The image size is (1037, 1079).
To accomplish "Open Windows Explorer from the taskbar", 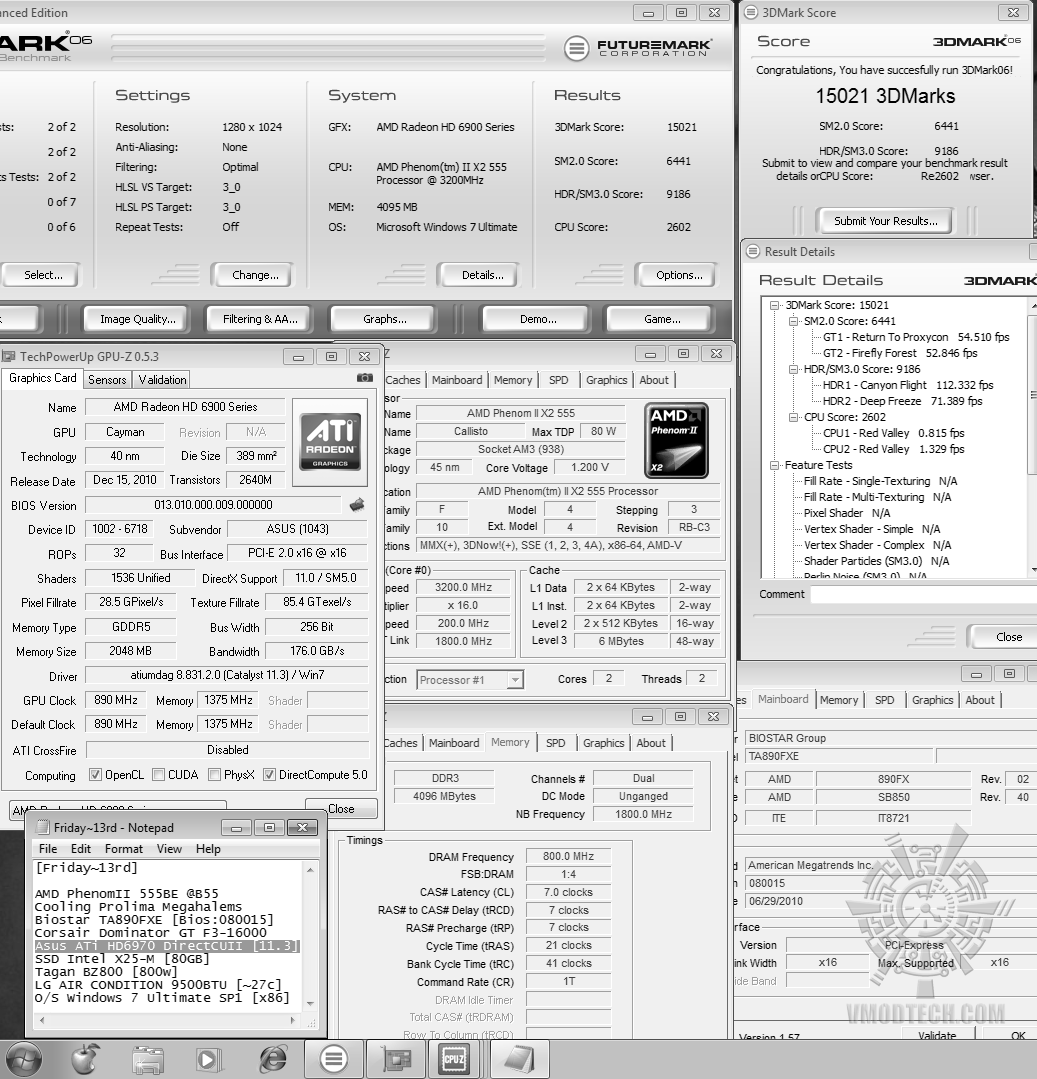I will [x=148, y=1059].
